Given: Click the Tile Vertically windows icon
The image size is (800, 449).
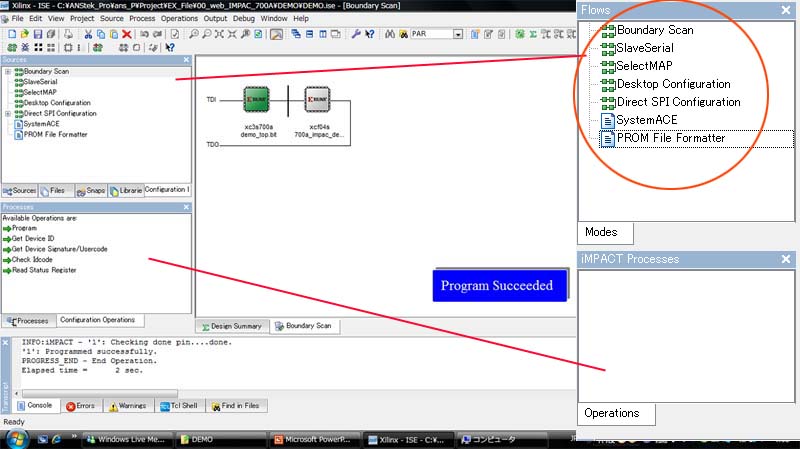Looking at the screenshot, I should tap(323, 34).
